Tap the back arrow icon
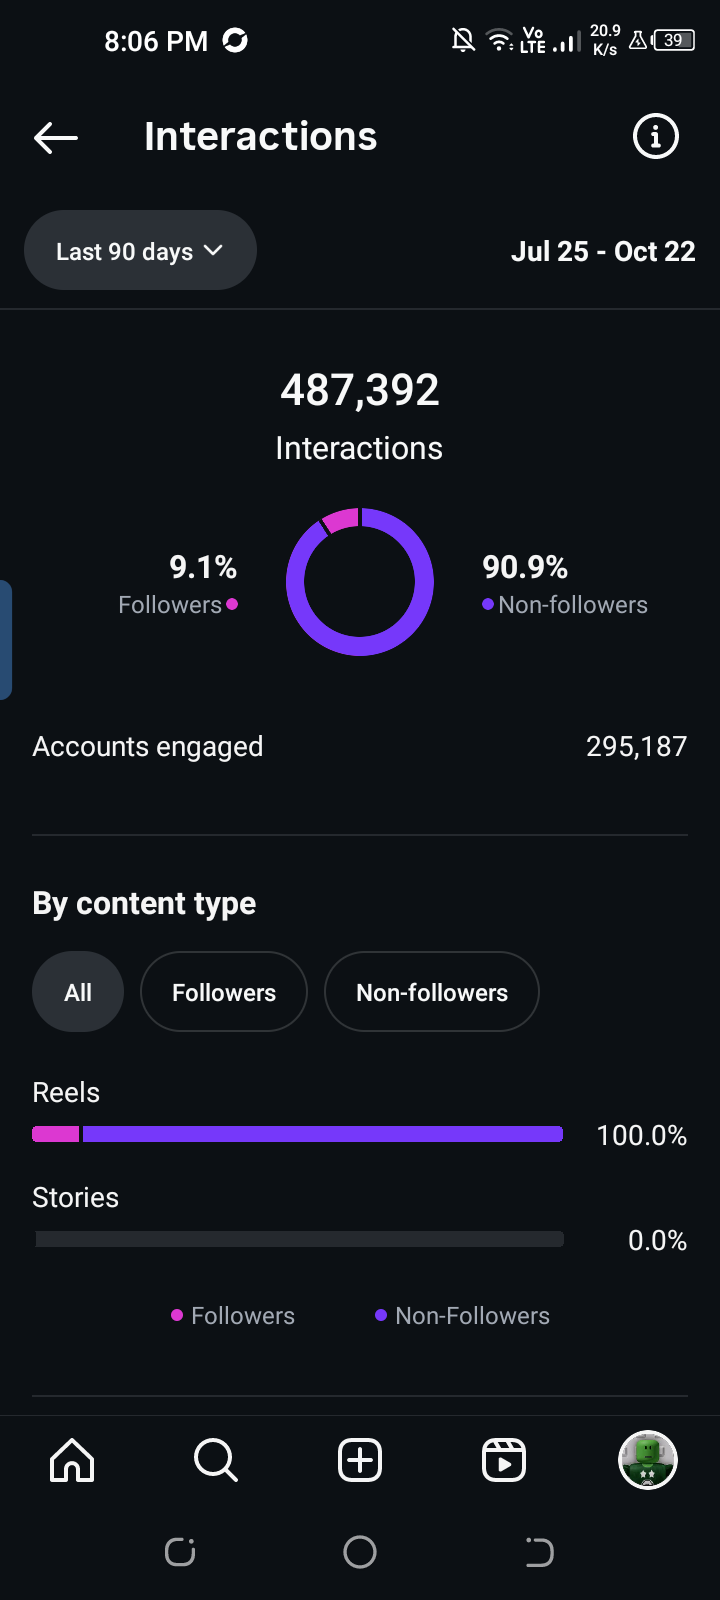Image resolution: width=720 pixels, height=1600 pixels. 56,138
